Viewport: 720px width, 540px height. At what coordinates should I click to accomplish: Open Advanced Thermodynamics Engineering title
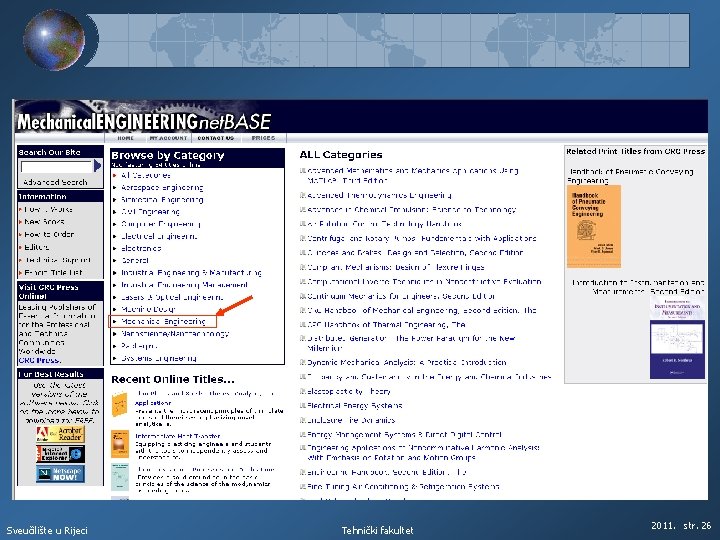coord(379,195)
